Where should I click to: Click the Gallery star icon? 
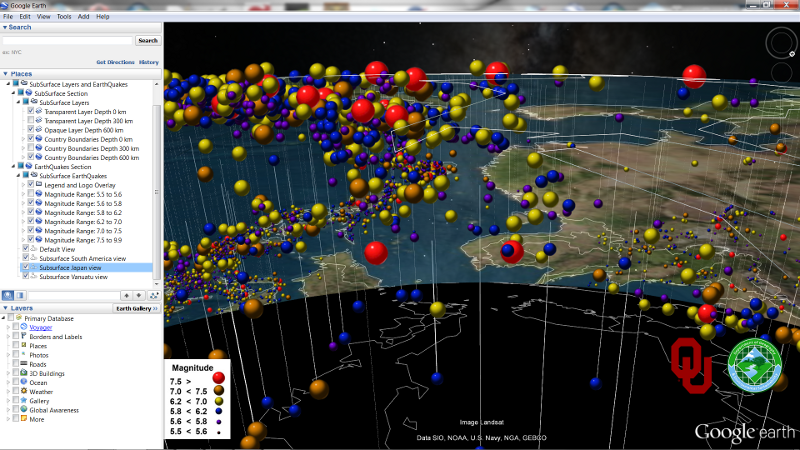24,400
